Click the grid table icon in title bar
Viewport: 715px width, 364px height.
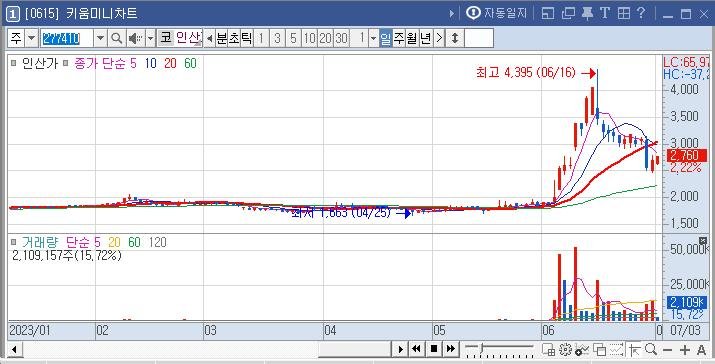[623, 14]
